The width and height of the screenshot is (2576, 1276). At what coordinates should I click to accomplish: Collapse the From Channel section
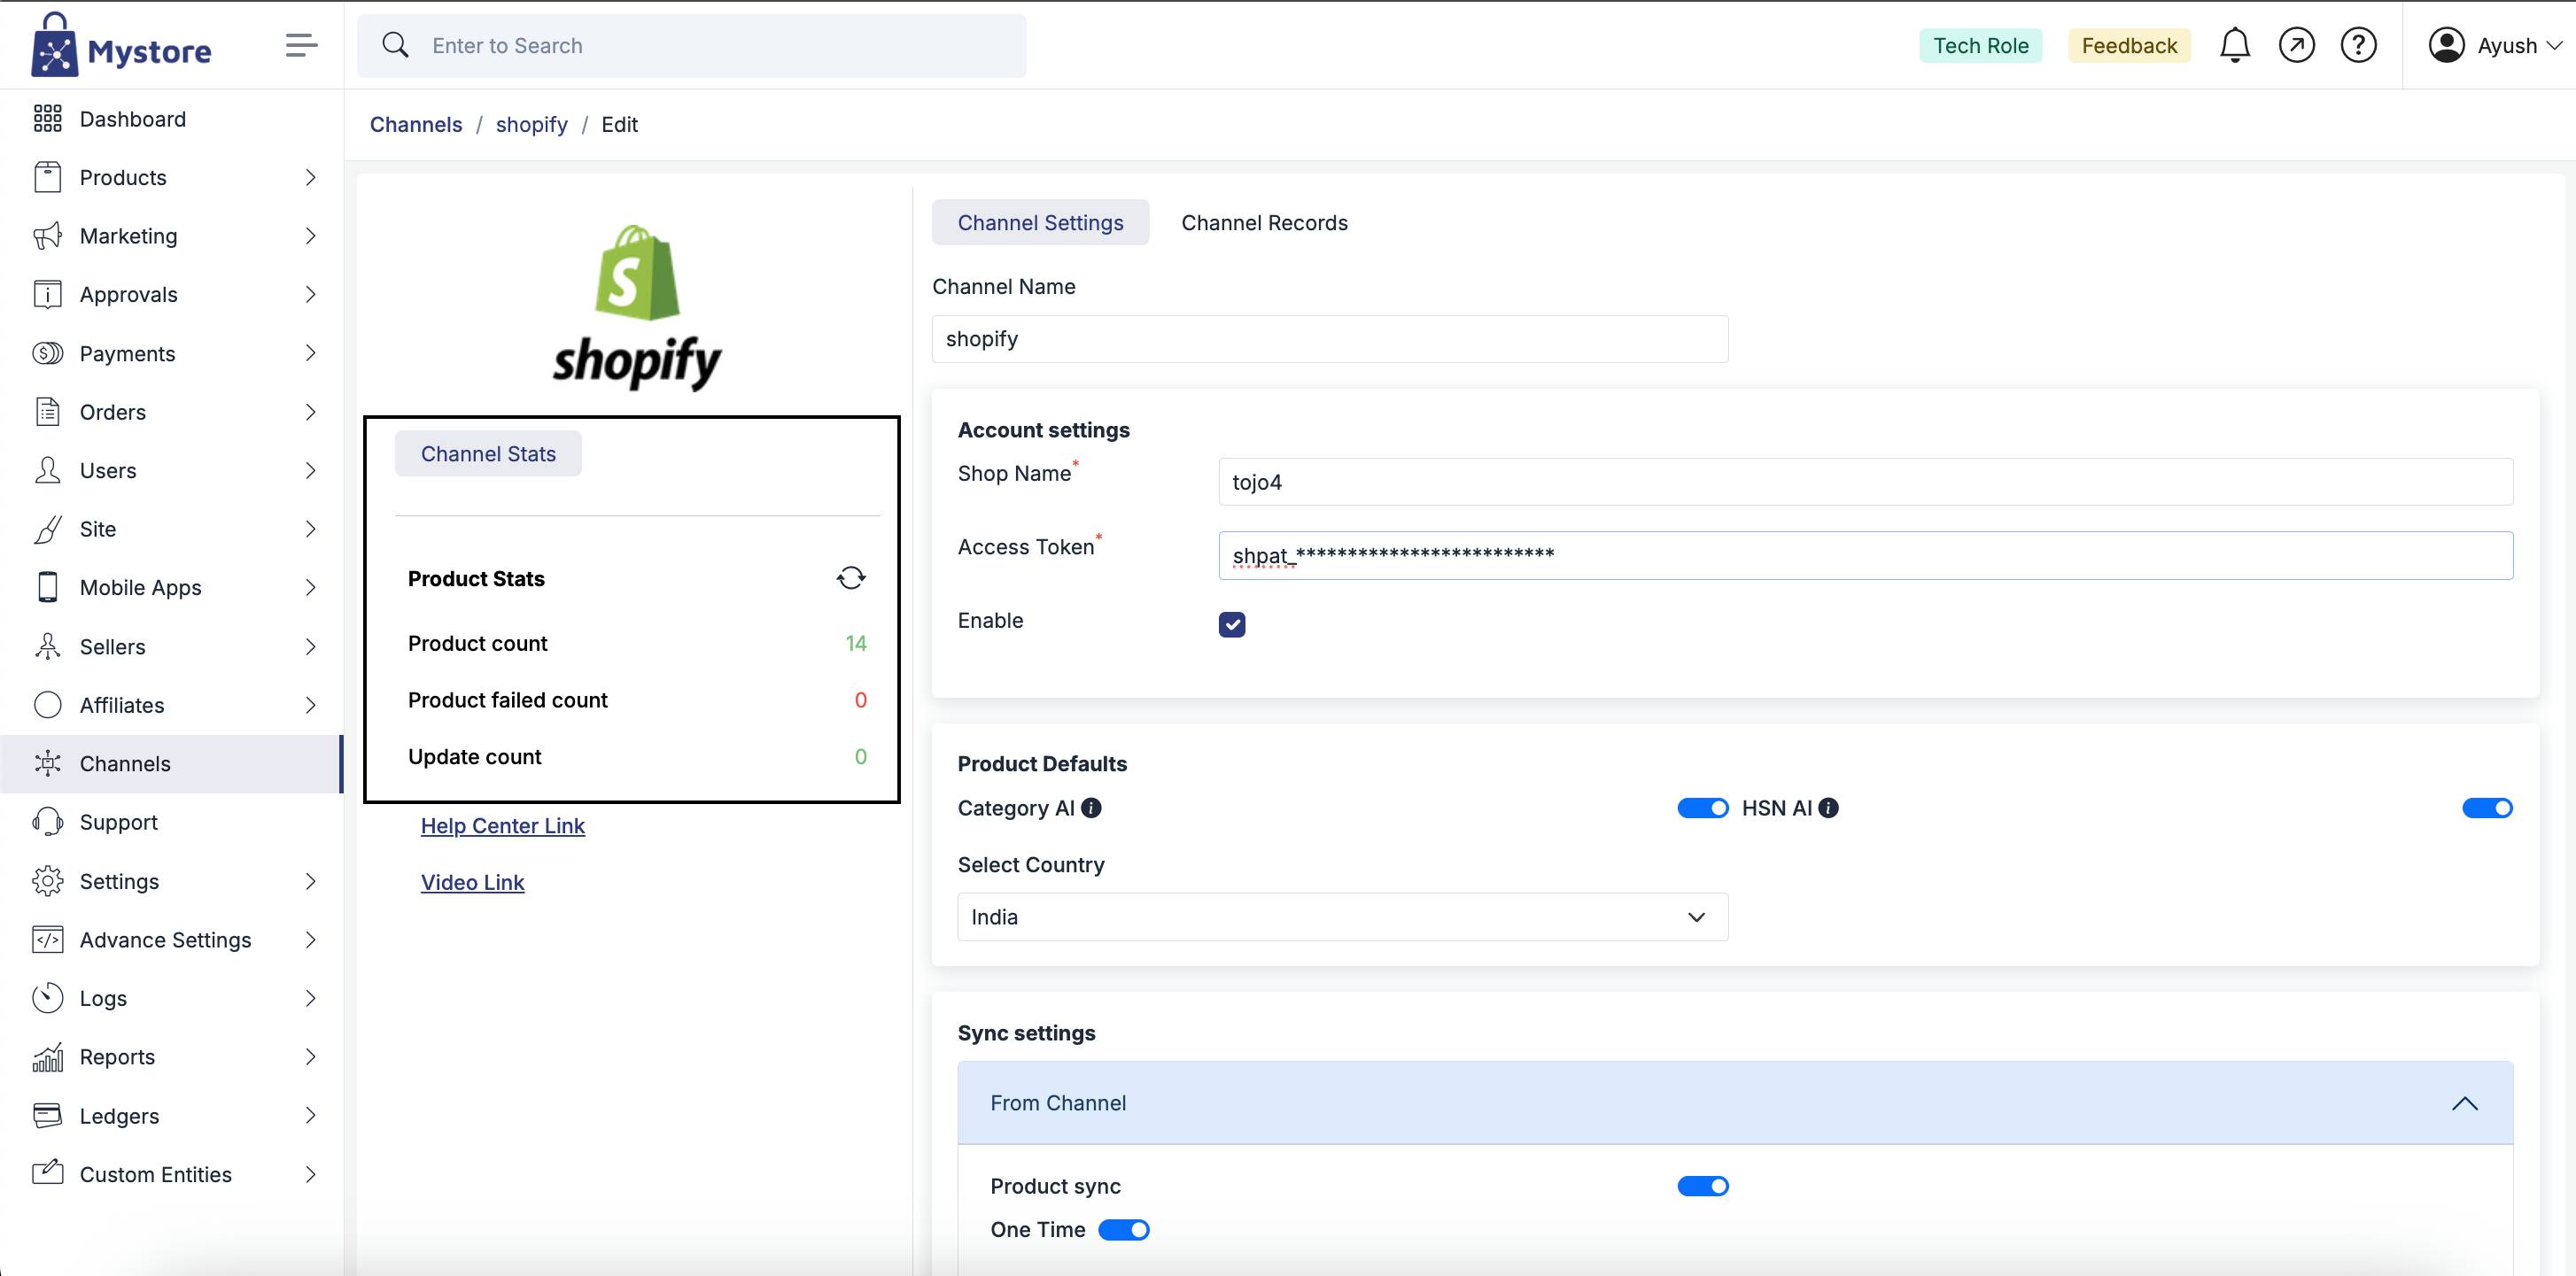(x=2464, y=1103)
